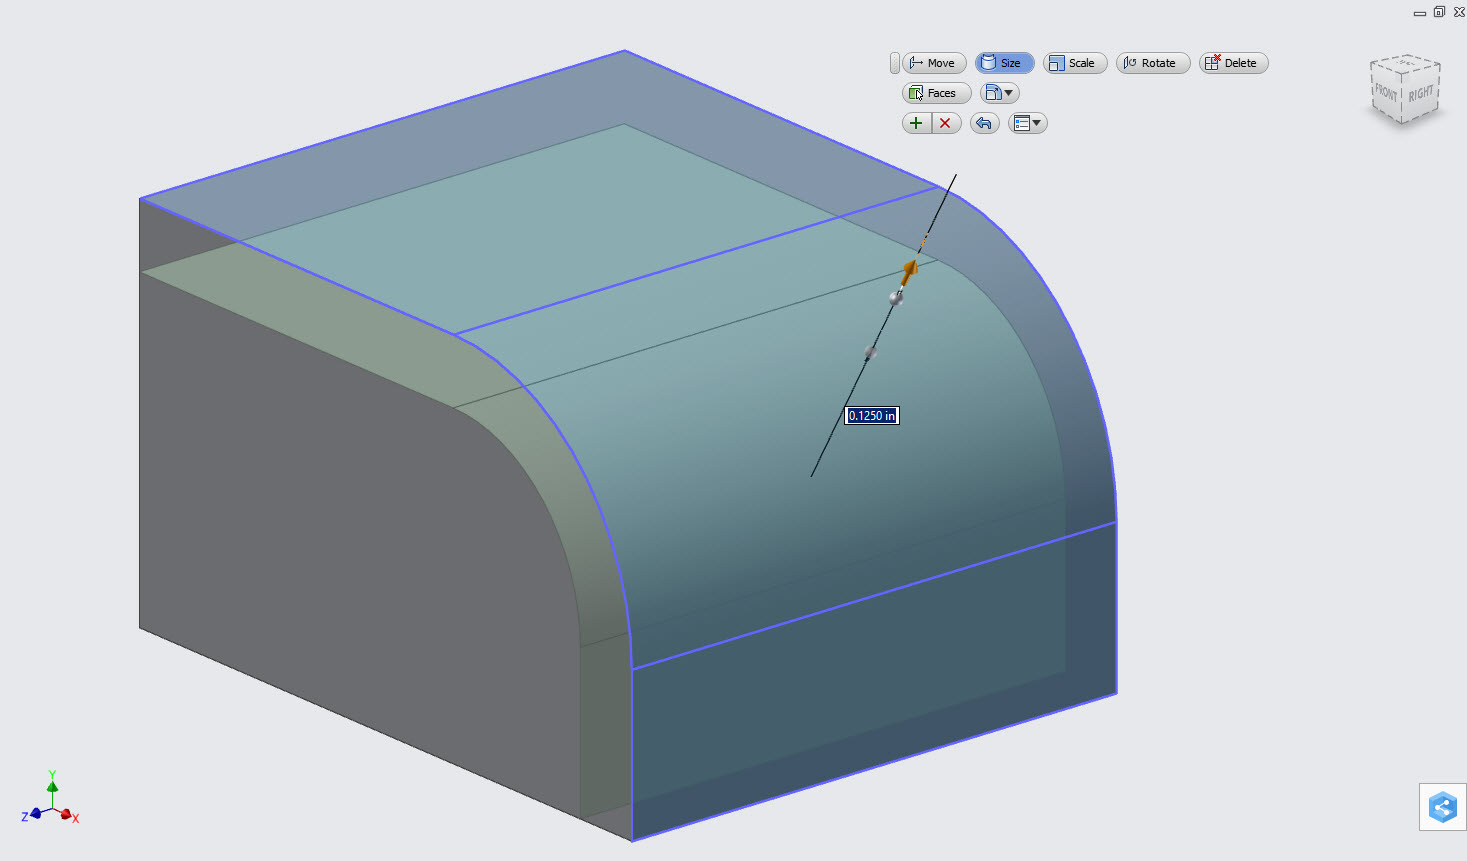Screen dimensions: 1467x861
Task: Click the mini-toolbar grip handle
Action: click(x=894, y=63)
